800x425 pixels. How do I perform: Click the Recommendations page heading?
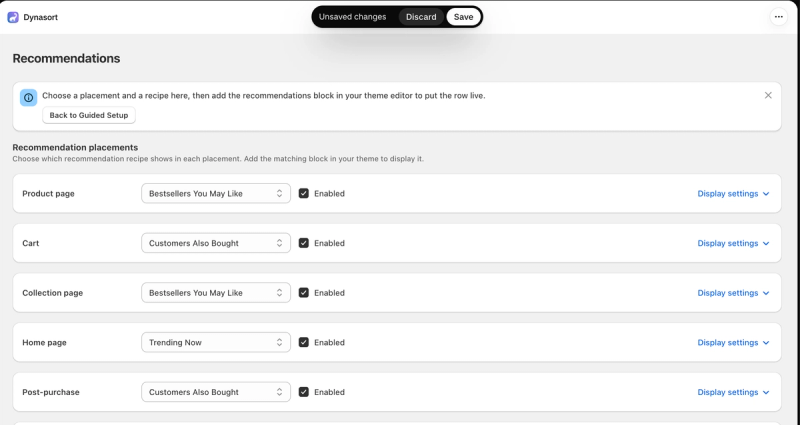66,58
